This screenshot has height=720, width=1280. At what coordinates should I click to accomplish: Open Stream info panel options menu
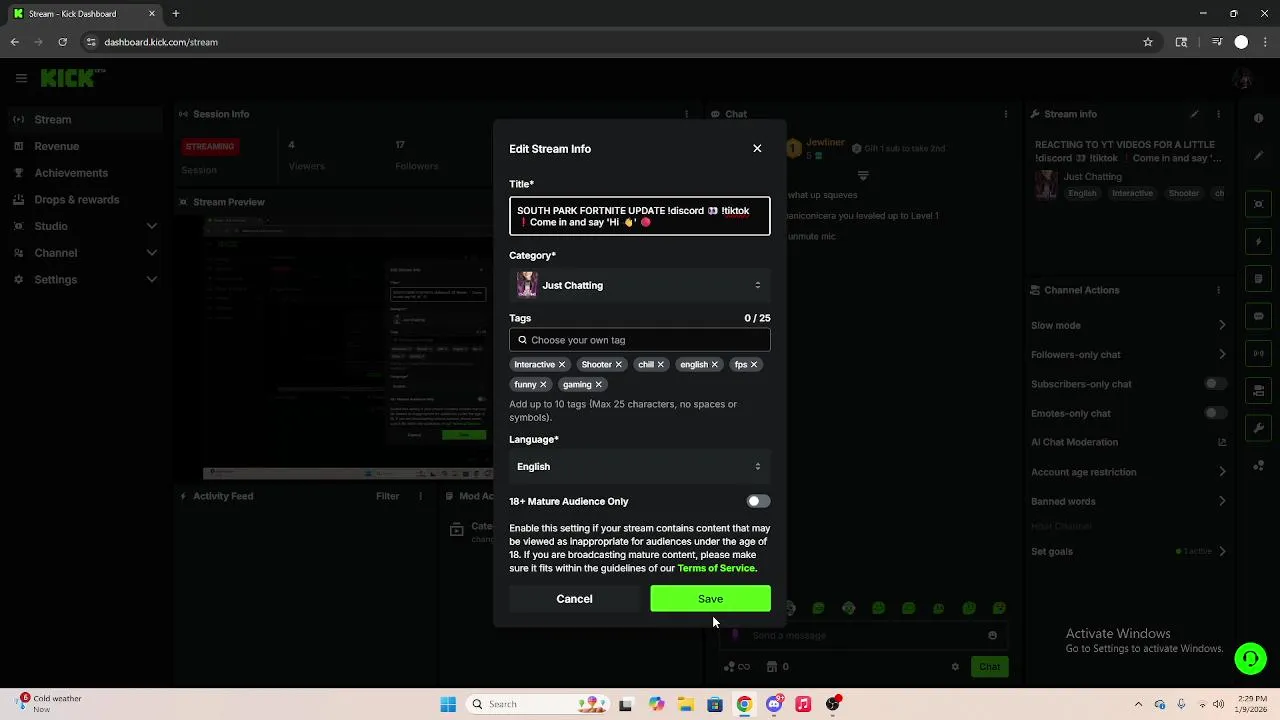1218,114
